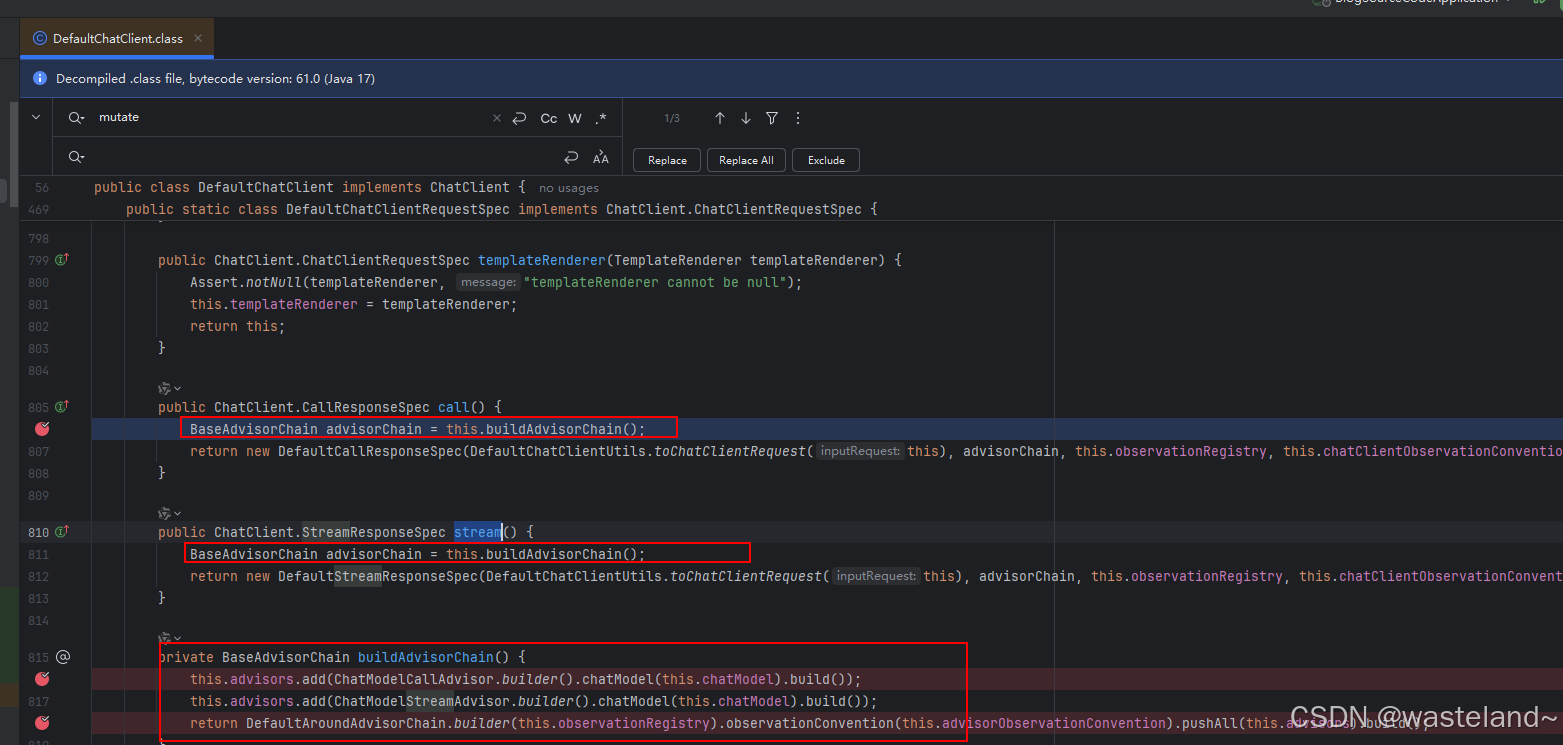Click 'ChatModelStreamAdvisor' on line 817
Viewport: 1563px width, 745px height.
422,701
